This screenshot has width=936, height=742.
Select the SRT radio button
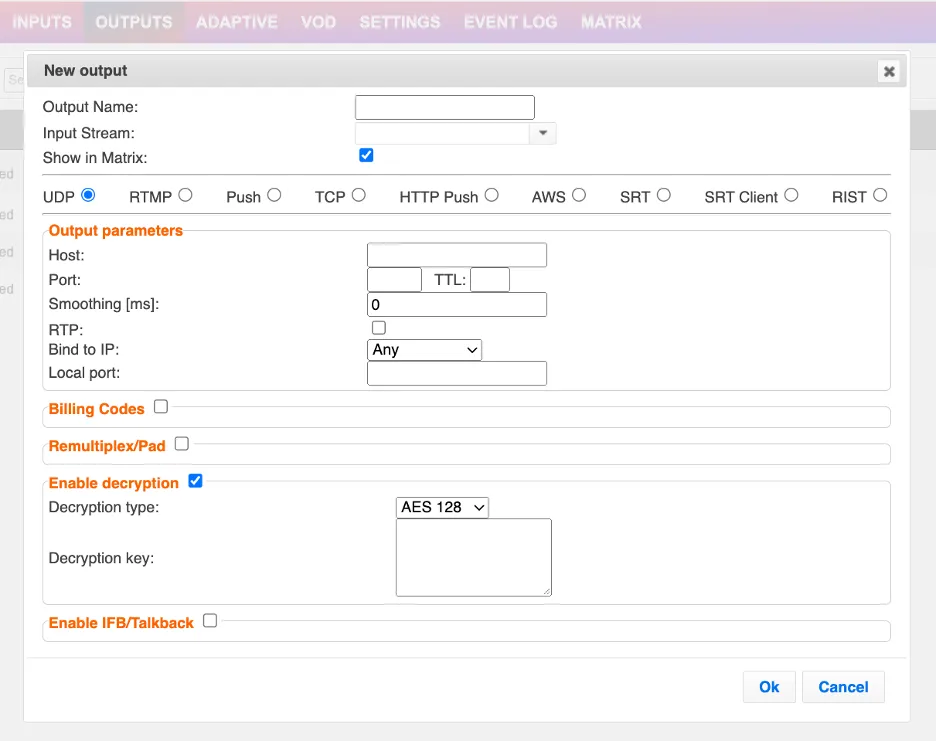point(663,195)
